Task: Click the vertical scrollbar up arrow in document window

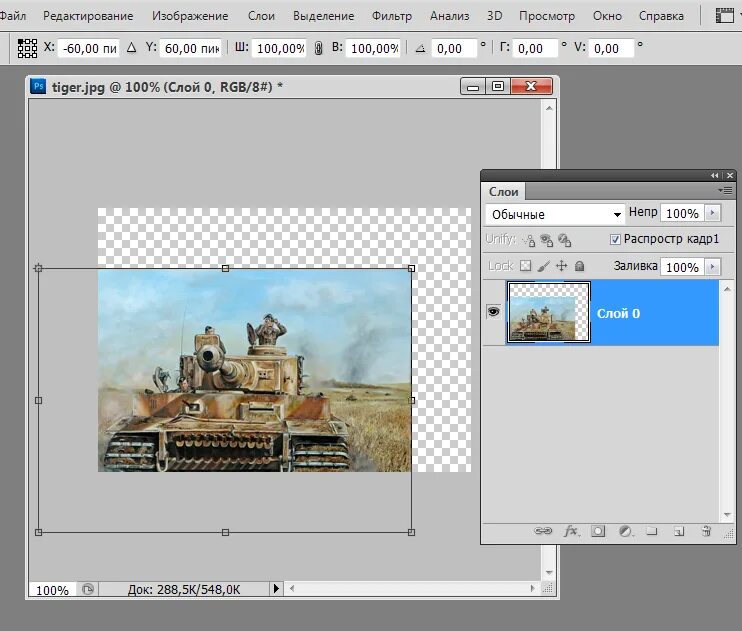Action: click(549, 108)
